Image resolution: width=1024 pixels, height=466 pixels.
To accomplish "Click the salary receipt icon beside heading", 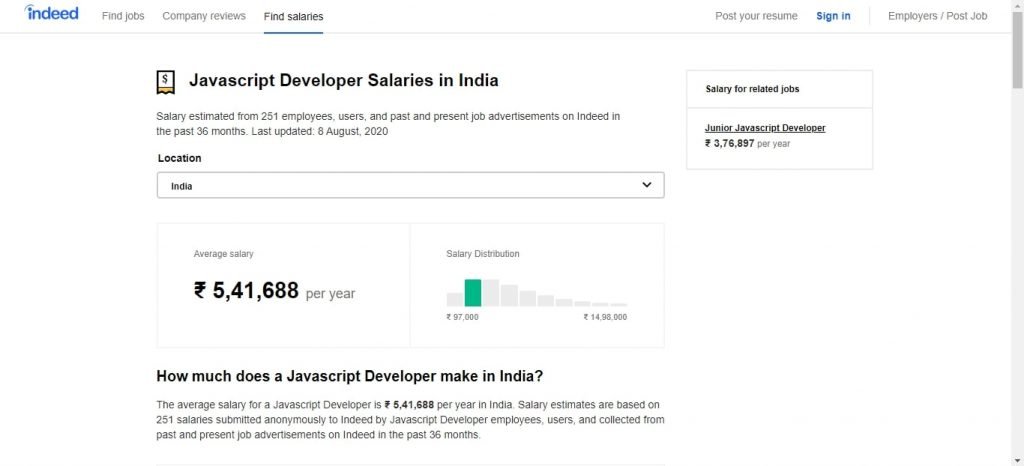I will coord(166,82).
